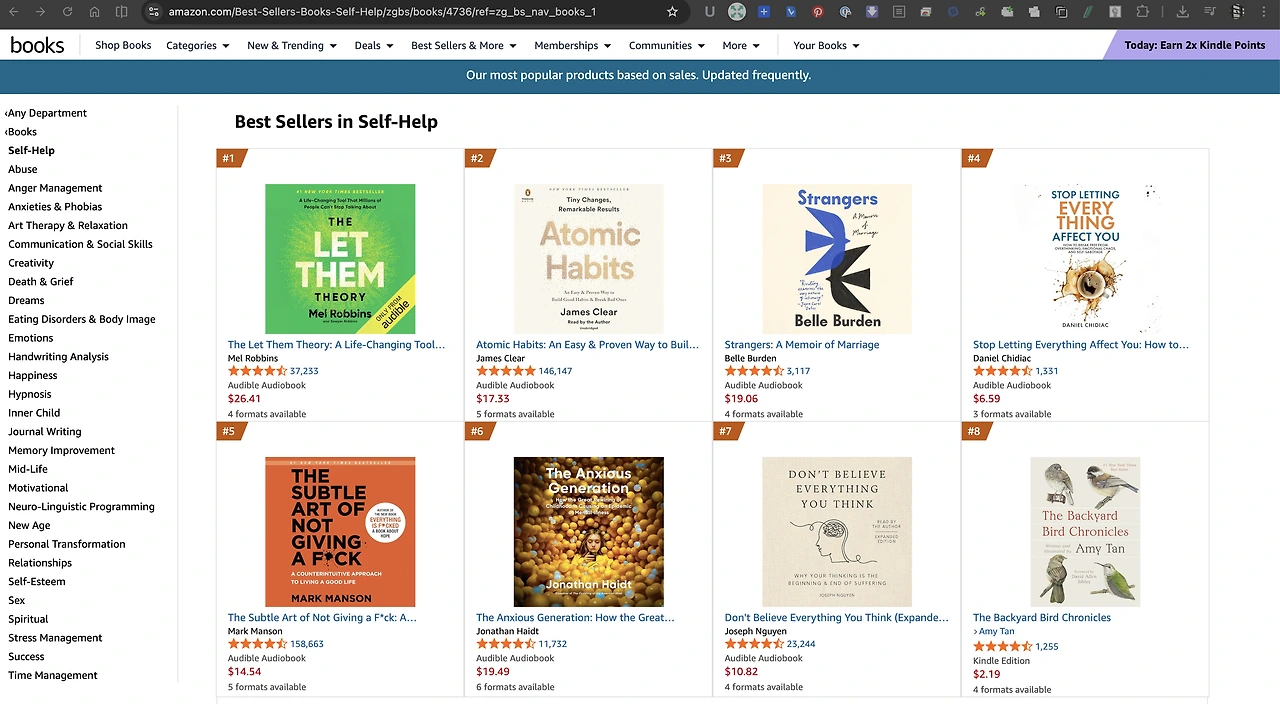Open the browser home page icon
The height and width of the screenshot is (704, 1280).
click(x=94, y=11)
